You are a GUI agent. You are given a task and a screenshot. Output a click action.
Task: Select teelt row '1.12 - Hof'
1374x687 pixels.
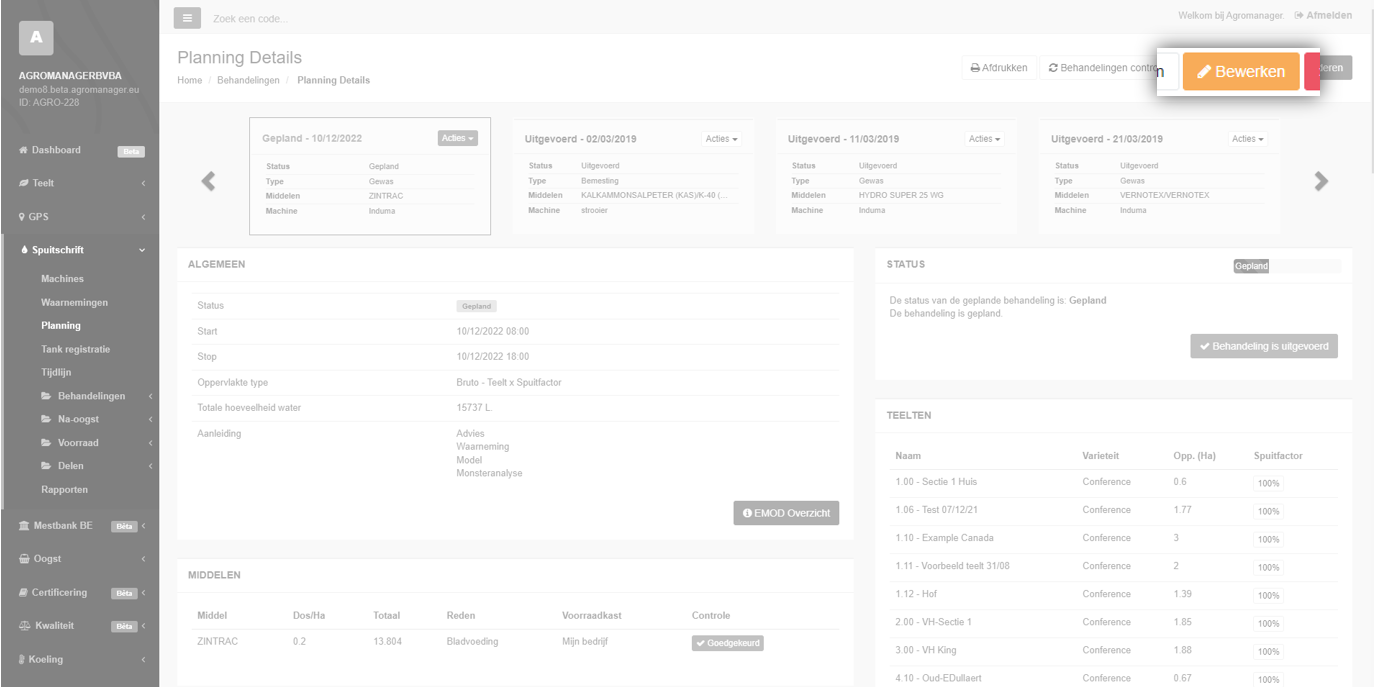(1113, 594)
